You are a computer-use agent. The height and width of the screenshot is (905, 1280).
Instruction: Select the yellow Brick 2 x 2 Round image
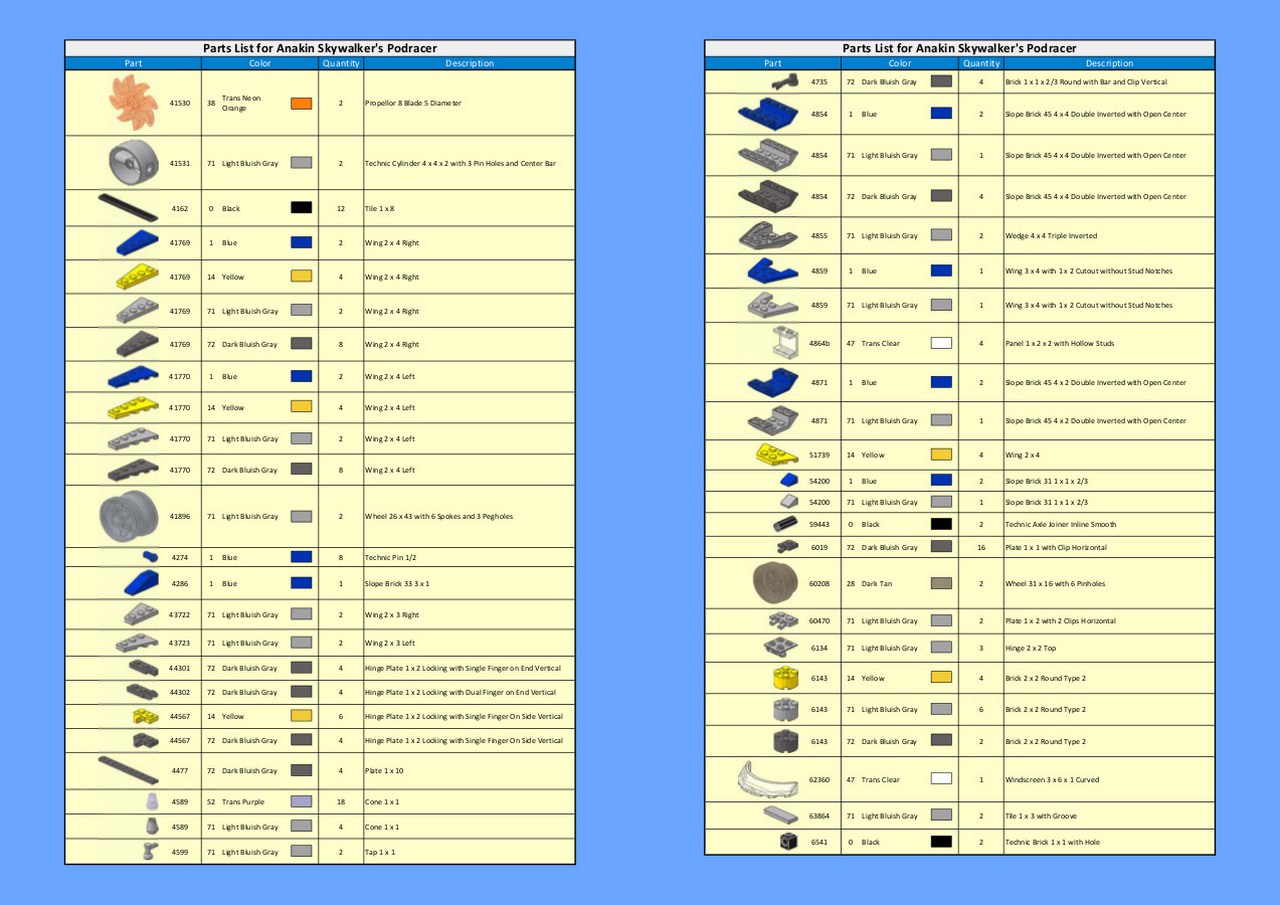[x=786, y=678]
